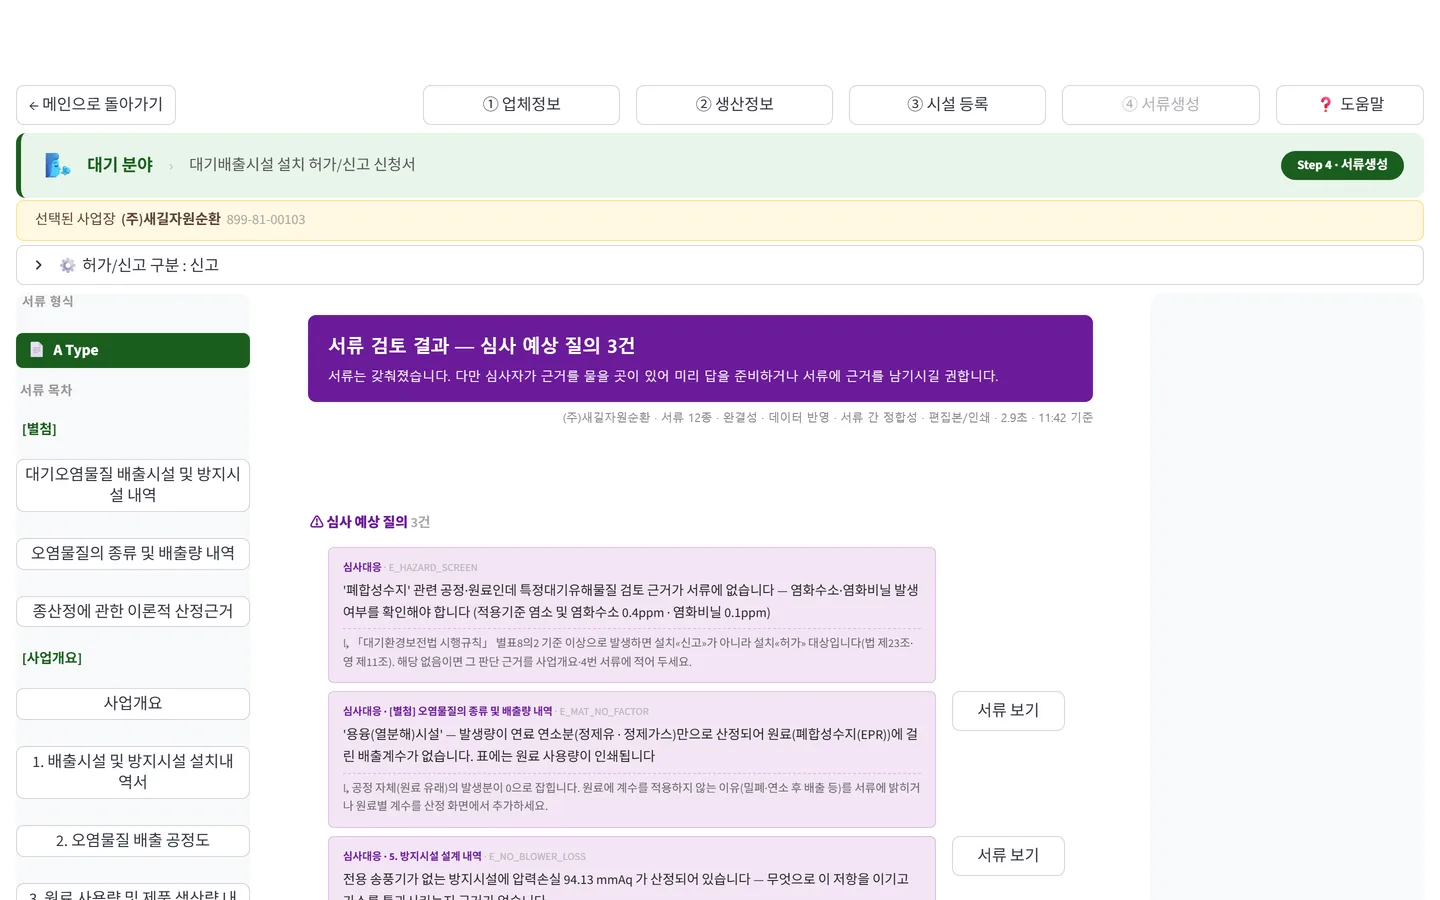The height and width of the screenshot is (900, 1440).
Task: Go back via 메인으로 돌아가기 button
Action: point(96,105)
